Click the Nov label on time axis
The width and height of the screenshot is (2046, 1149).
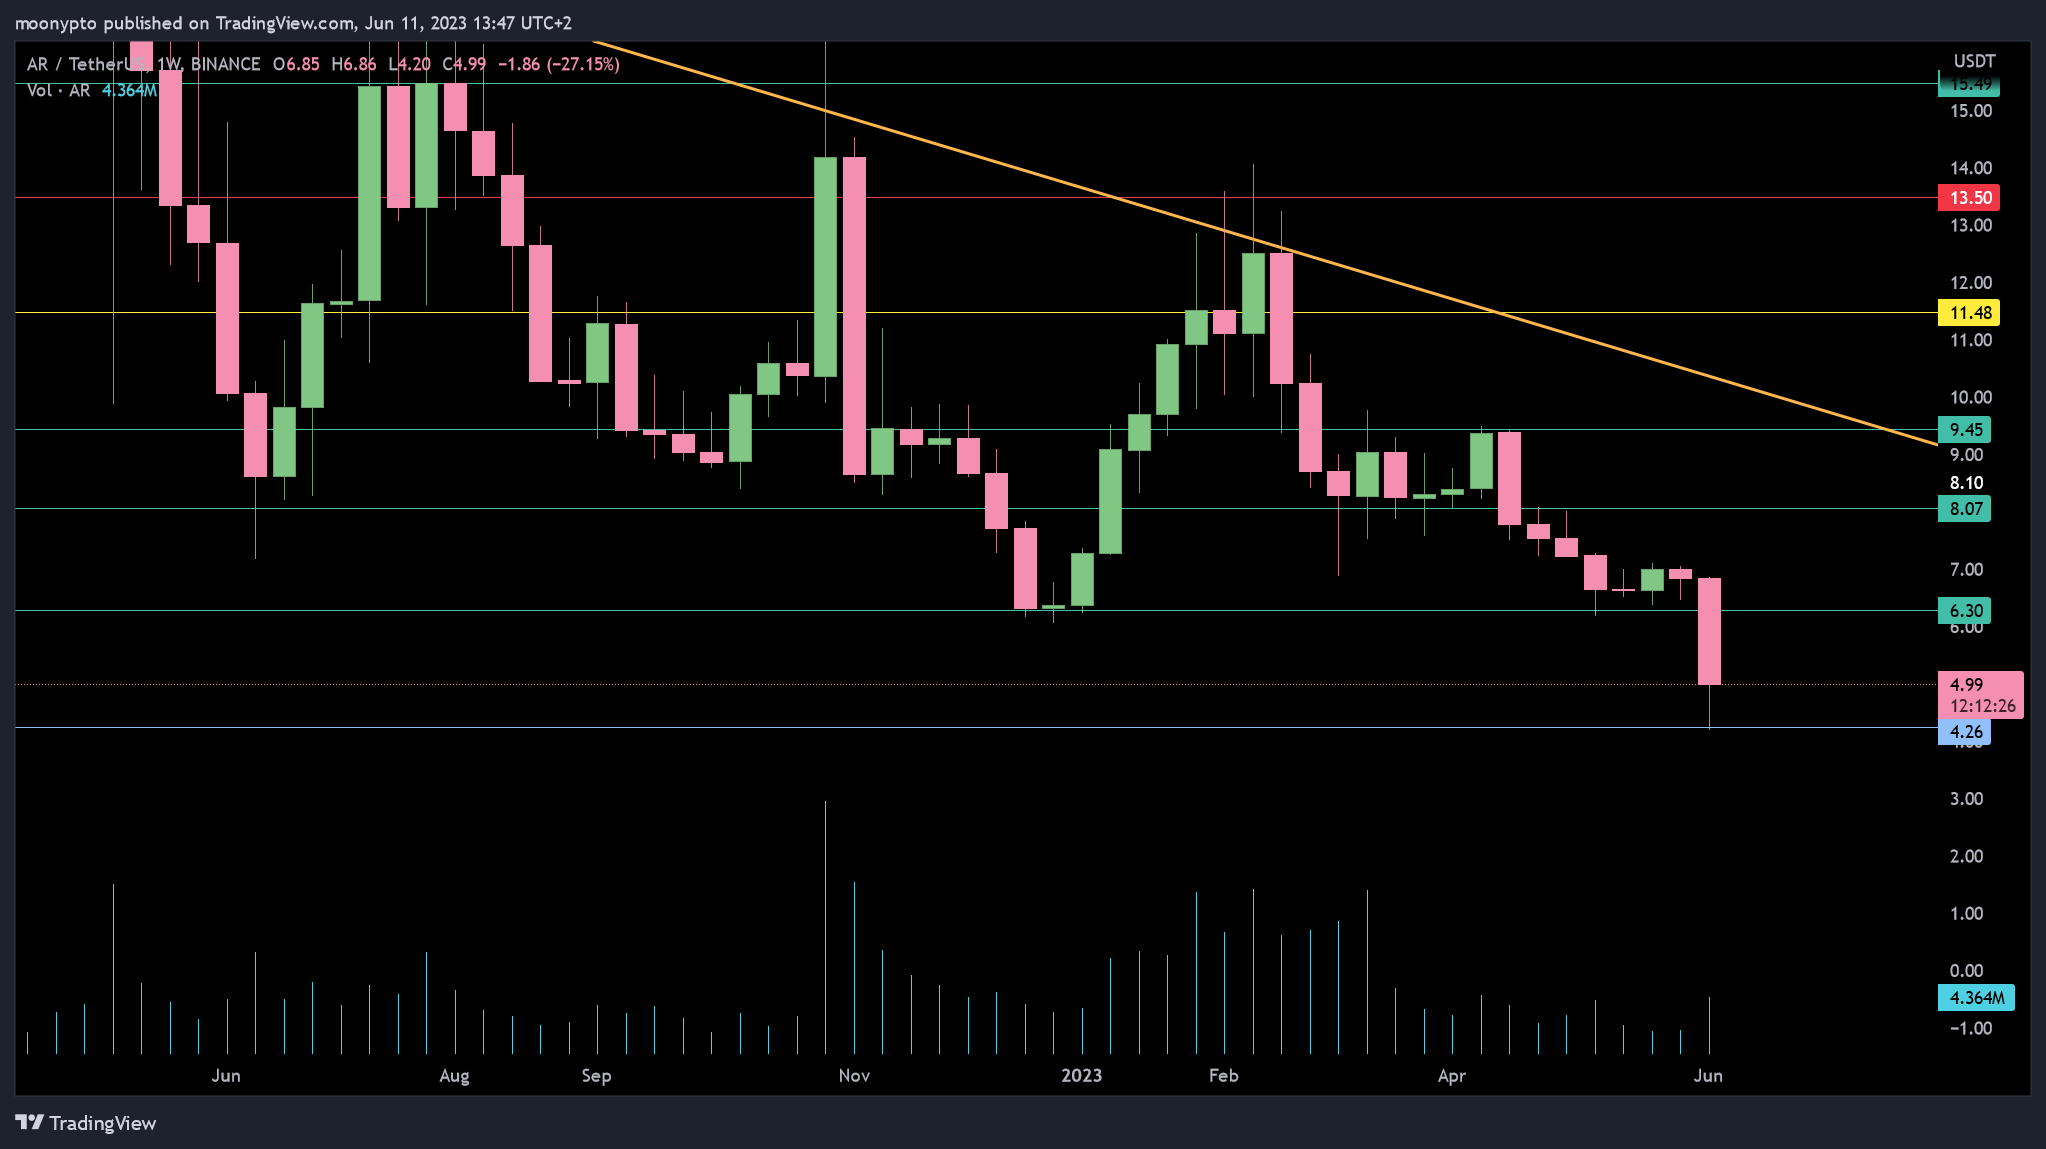(x=854, y=1075)
